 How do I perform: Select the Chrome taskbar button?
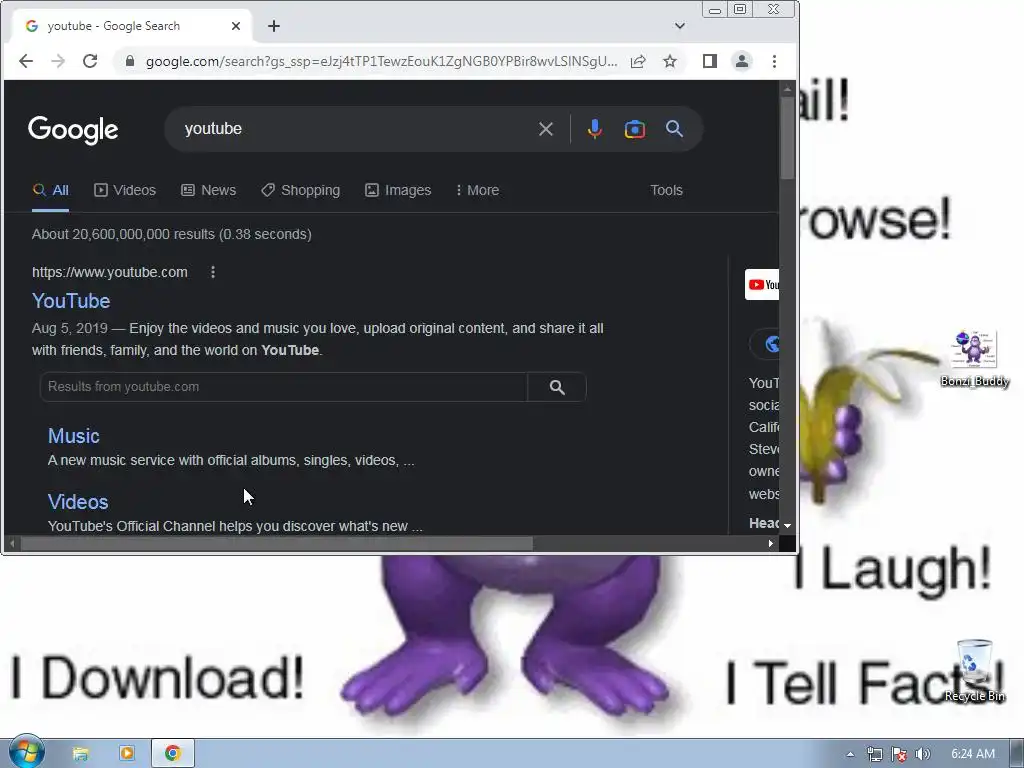tap(173, 754)
